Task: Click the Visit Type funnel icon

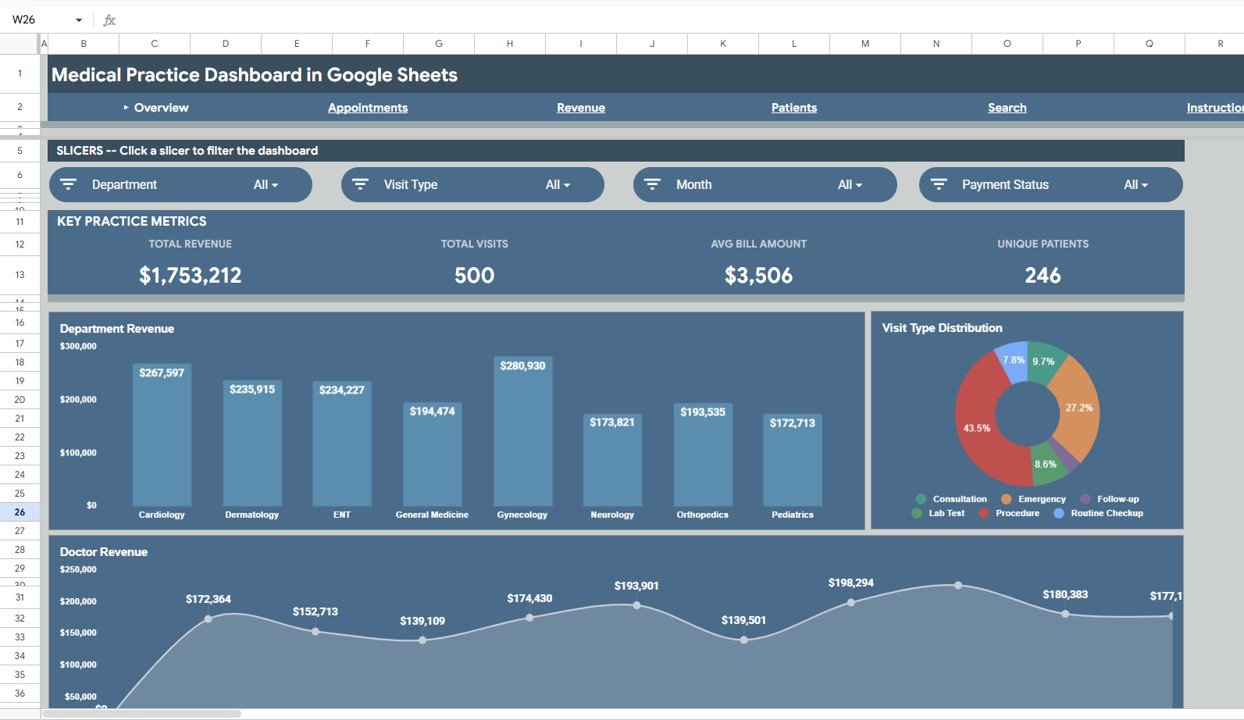Action: point(359,184)
